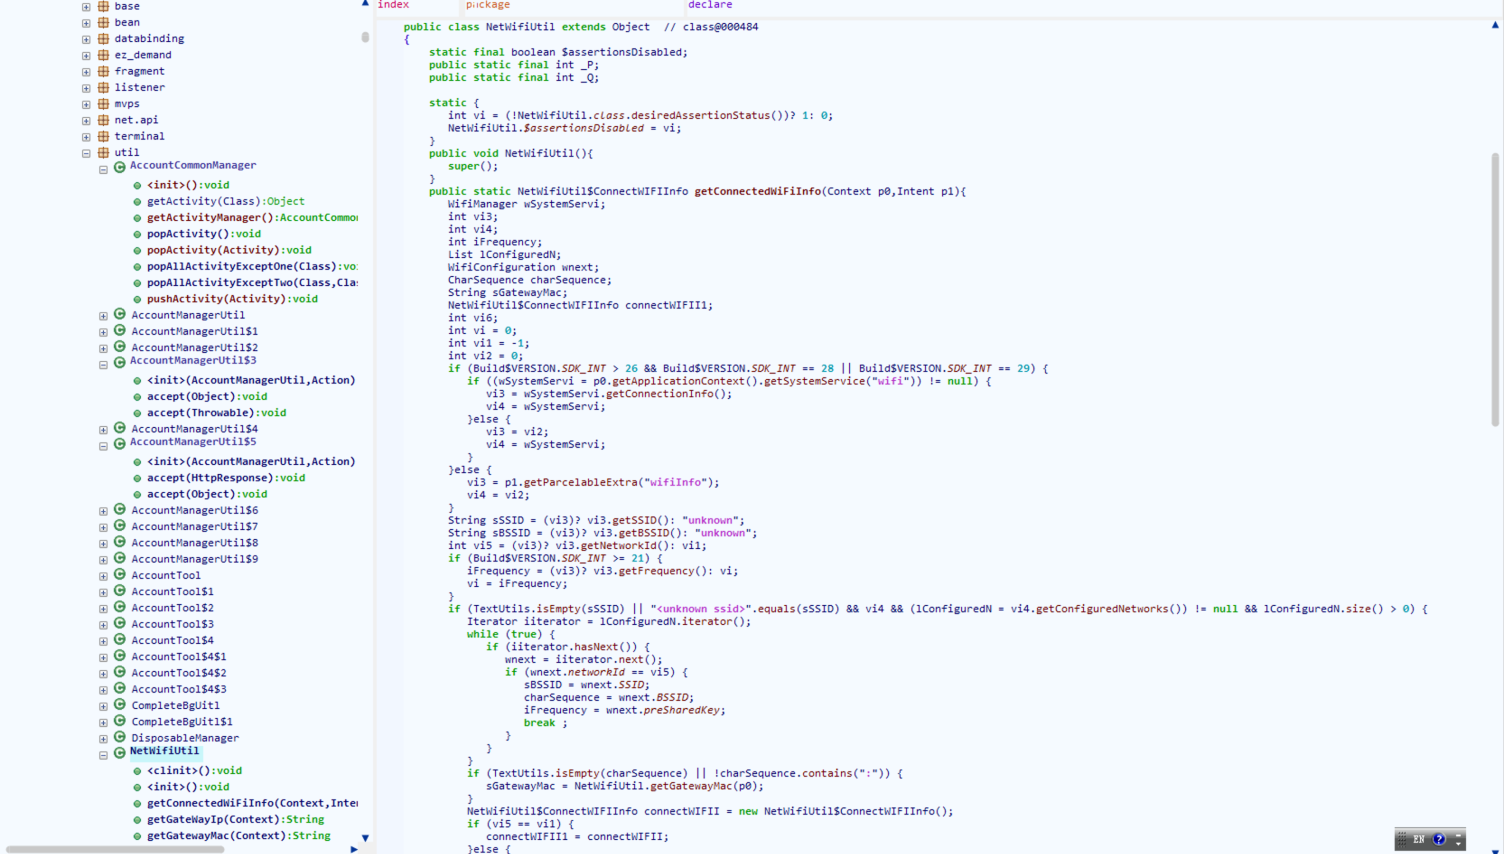This screenshot has width=1504, height=854.
Task: Open the package tab
Action: [488, 5]
